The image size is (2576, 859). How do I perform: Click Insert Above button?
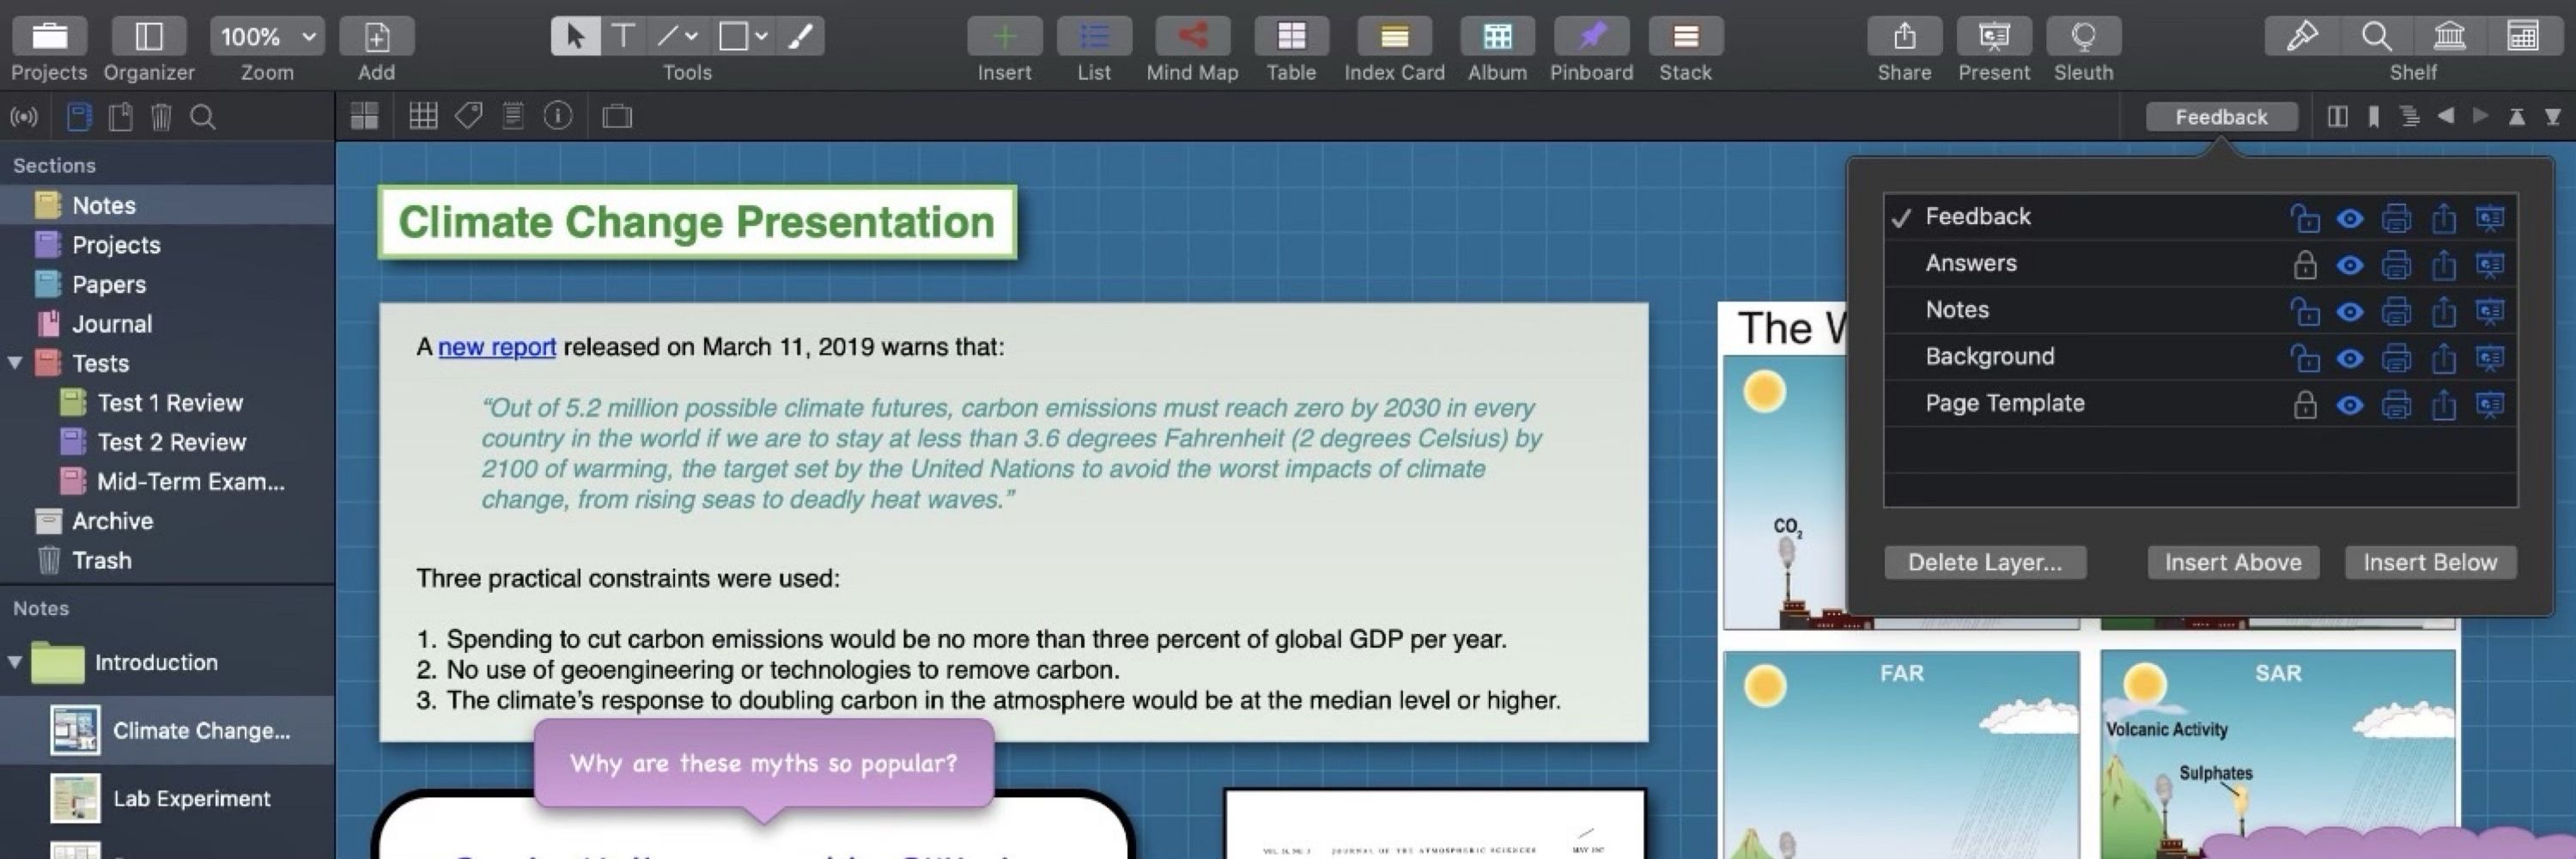click(2233, 562)
